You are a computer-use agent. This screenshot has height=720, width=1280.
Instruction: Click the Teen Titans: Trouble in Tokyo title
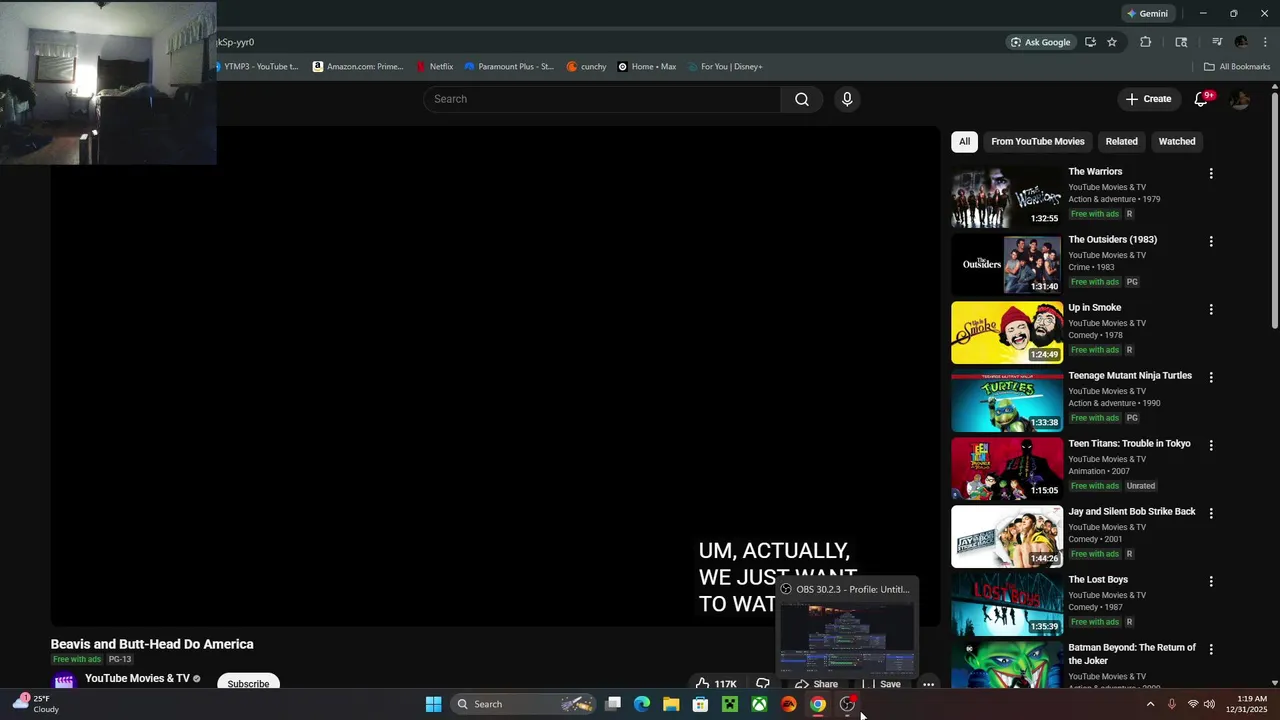(x=1129, y=444)
